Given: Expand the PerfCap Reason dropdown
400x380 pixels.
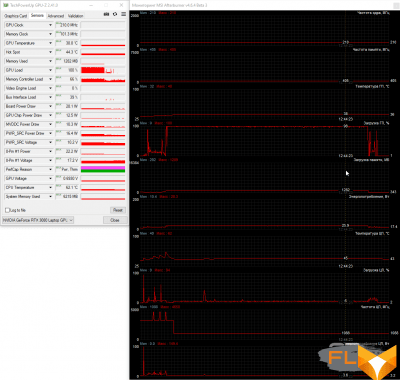Looking at the screenshot, I should [x=50, y=169].
